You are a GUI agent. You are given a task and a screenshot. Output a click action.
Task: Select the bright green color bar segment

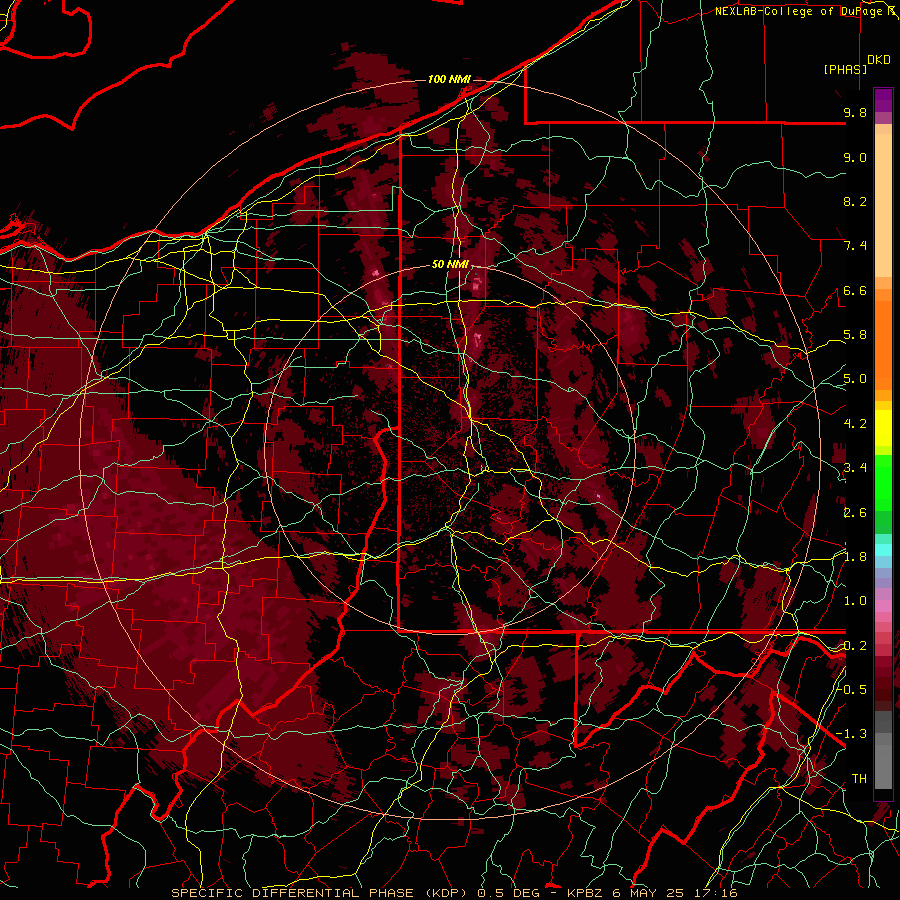click(883, 483)
